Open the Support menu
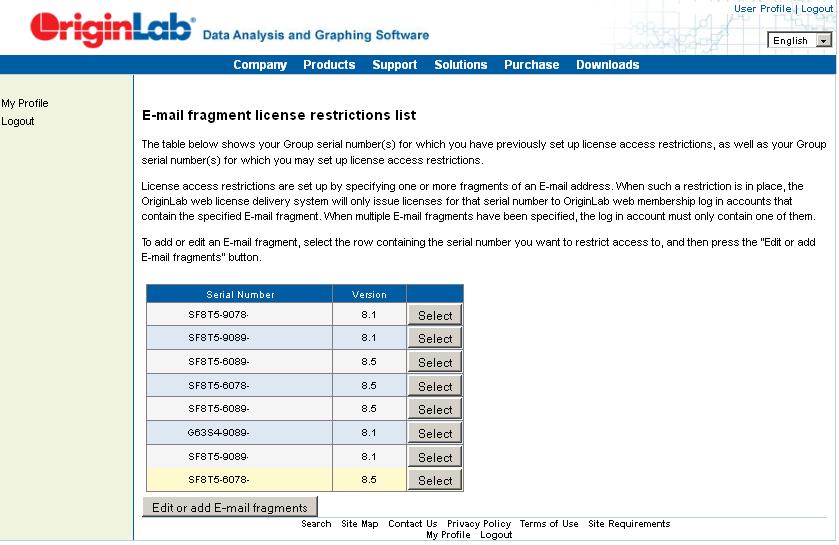The width and height of the screenshot is (839, 545). [x=394, y=65]
